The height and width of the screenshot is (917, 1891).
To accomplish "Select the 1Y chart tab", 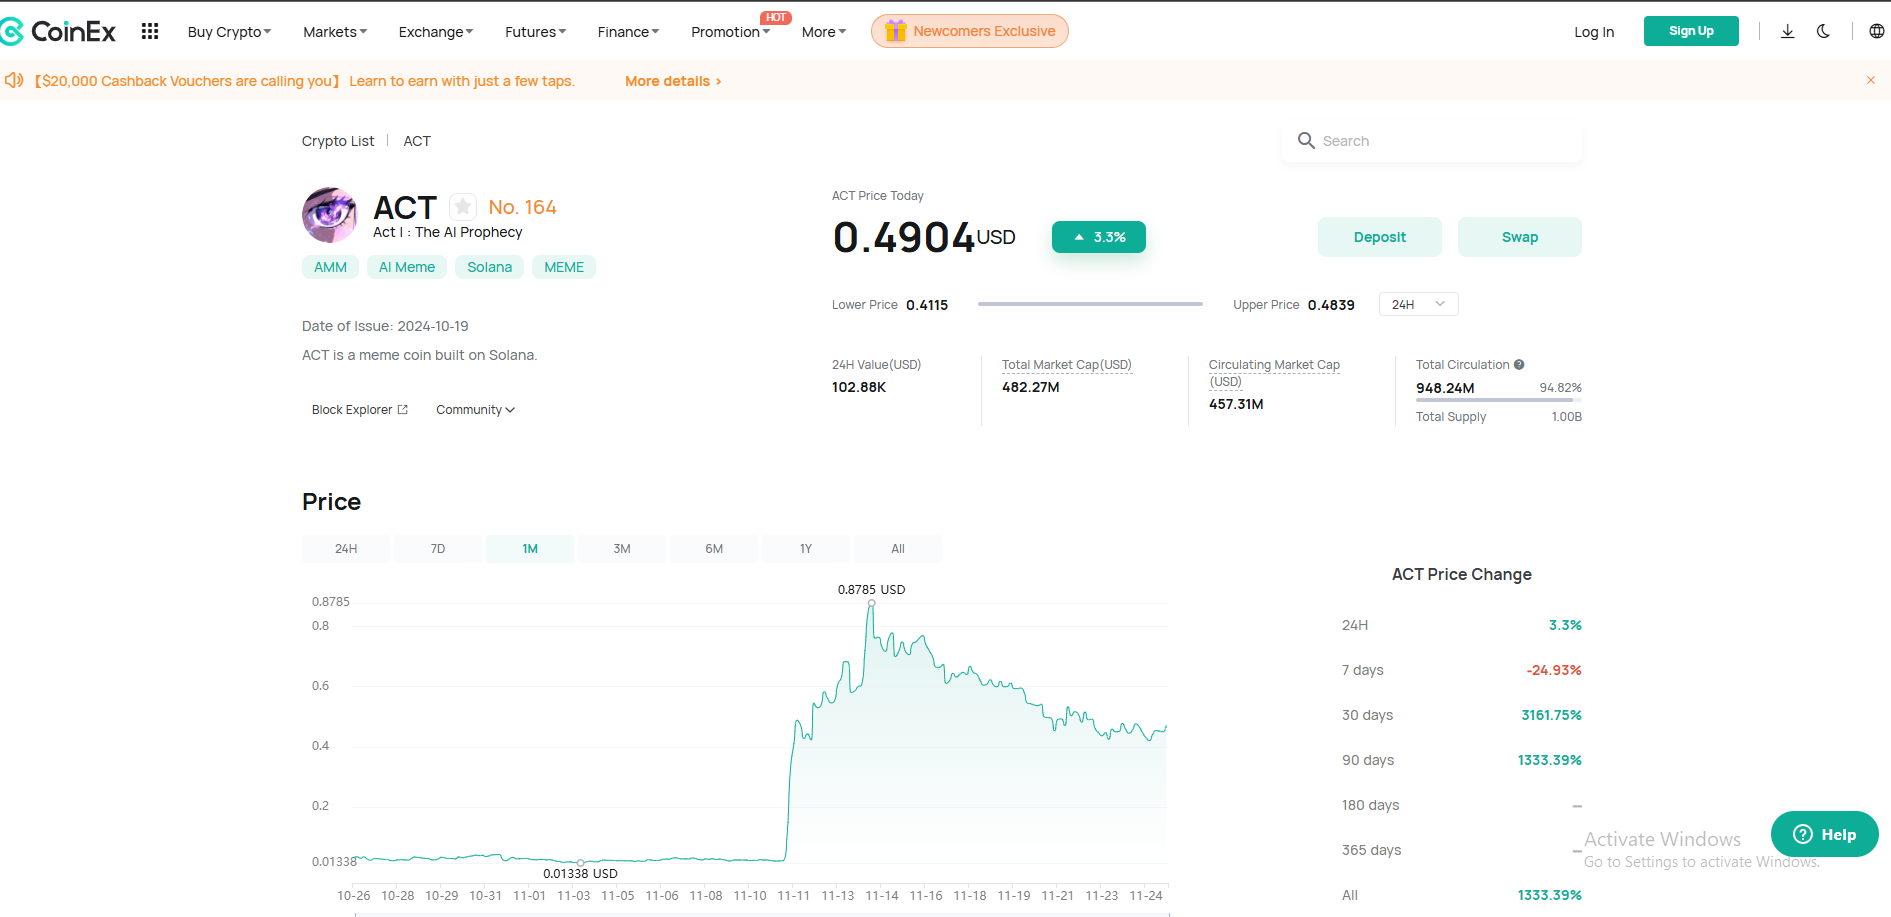I will (806, 549).
